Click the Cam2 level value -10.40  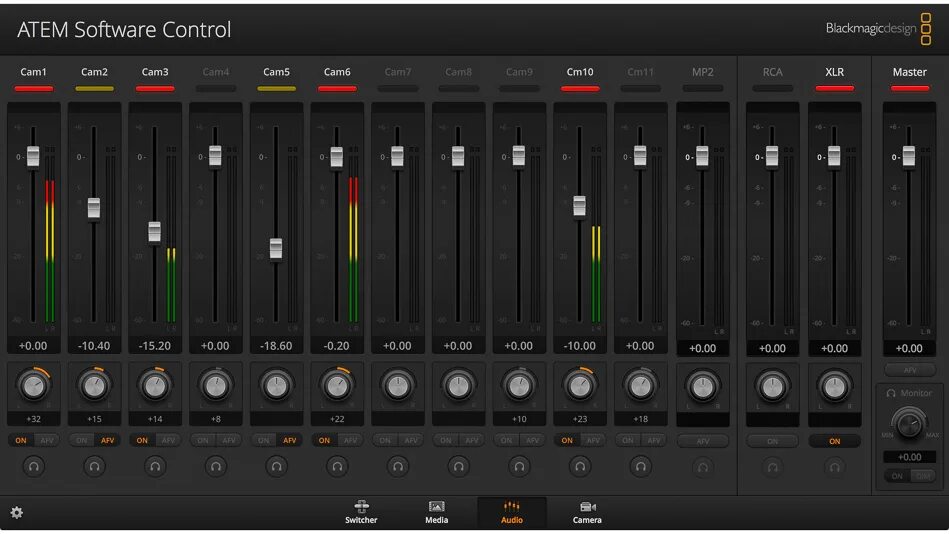[x=94, y=346]
